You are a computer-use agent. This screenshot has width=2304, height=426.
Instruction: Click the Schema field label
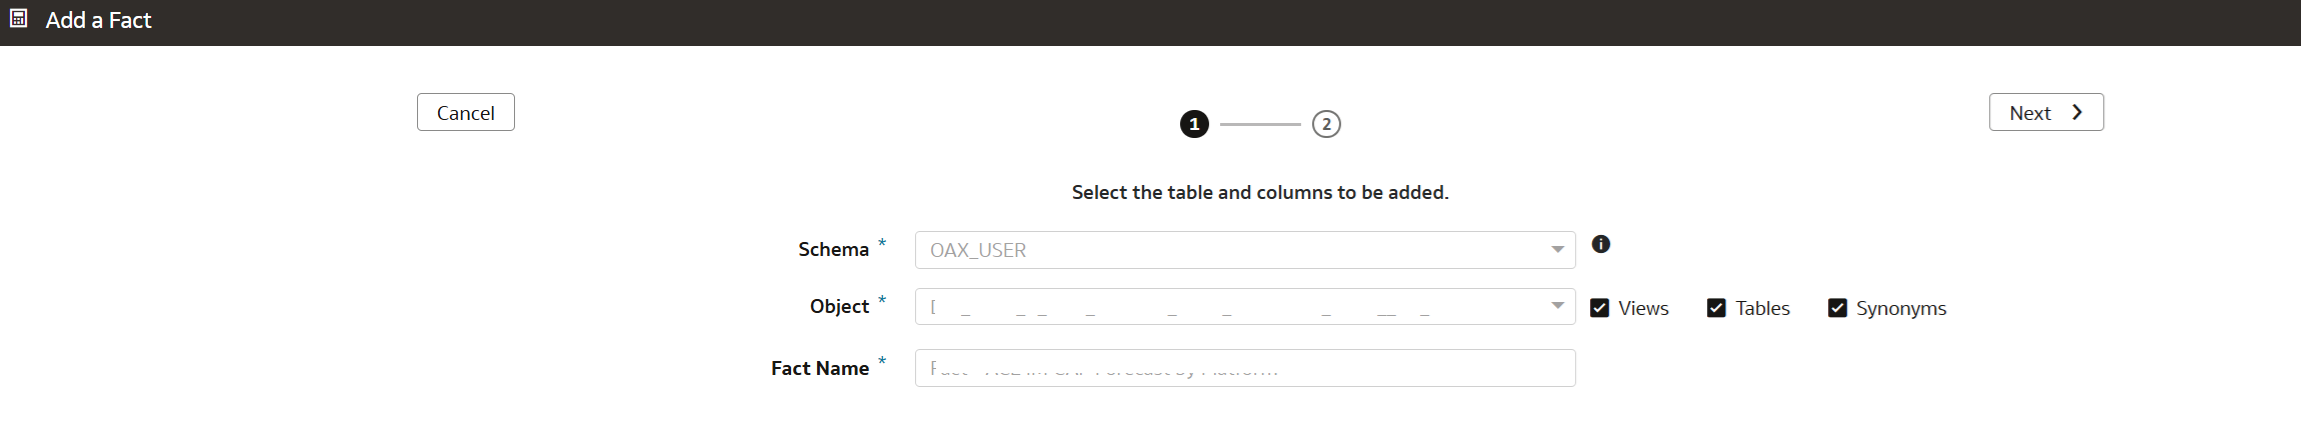(833, 249)
